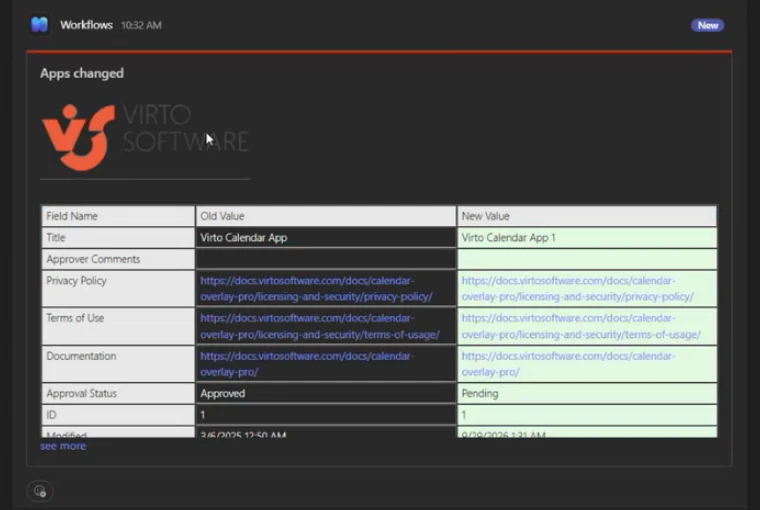Click the New Value column header
Screen dimensions: 760x510
point(587,216)
